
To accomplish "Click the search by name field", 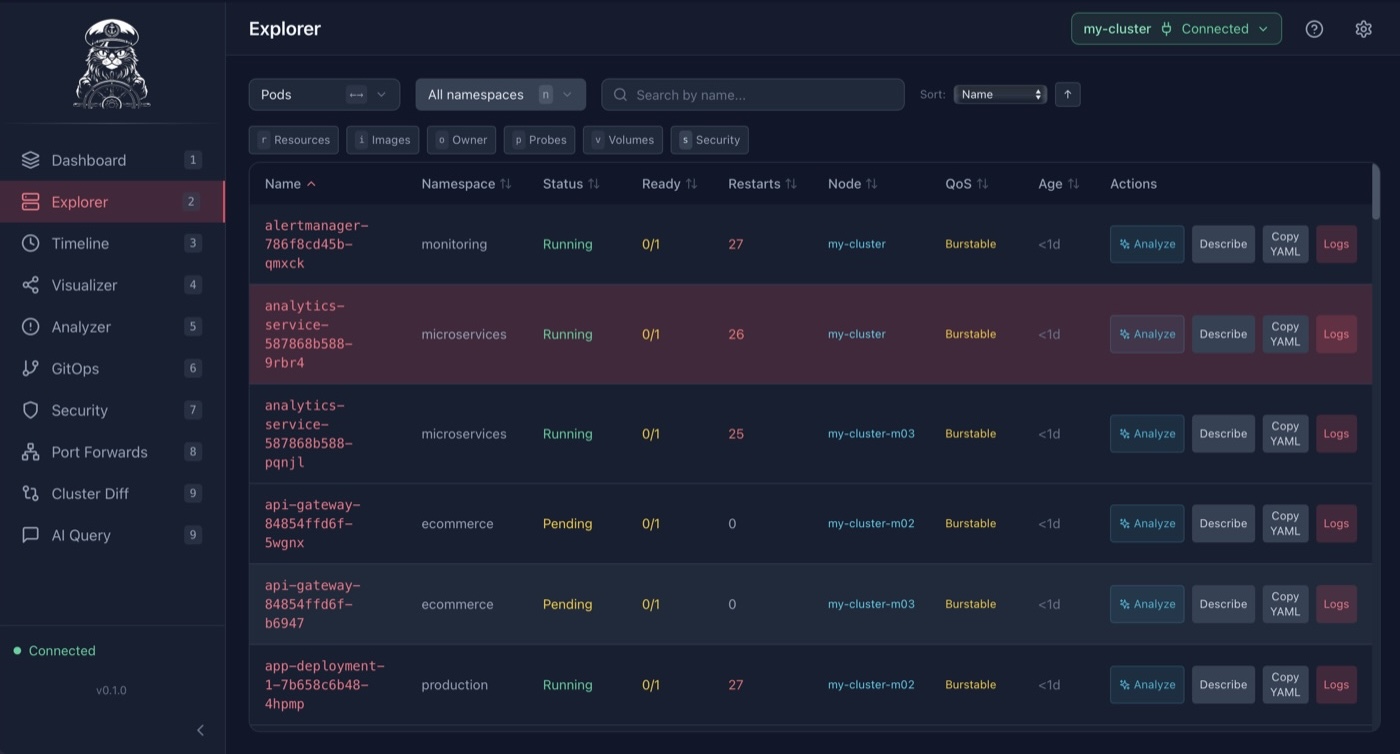I will click(752, 94).
